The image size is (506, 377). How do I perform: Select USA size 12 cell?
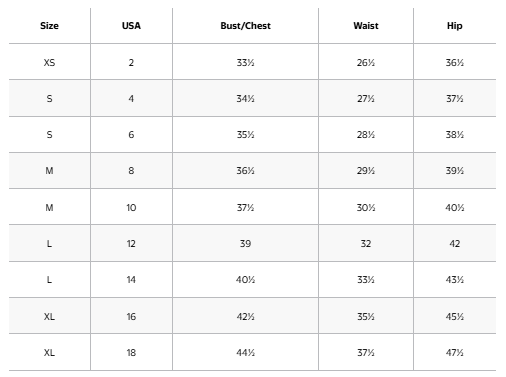(131, 243)
